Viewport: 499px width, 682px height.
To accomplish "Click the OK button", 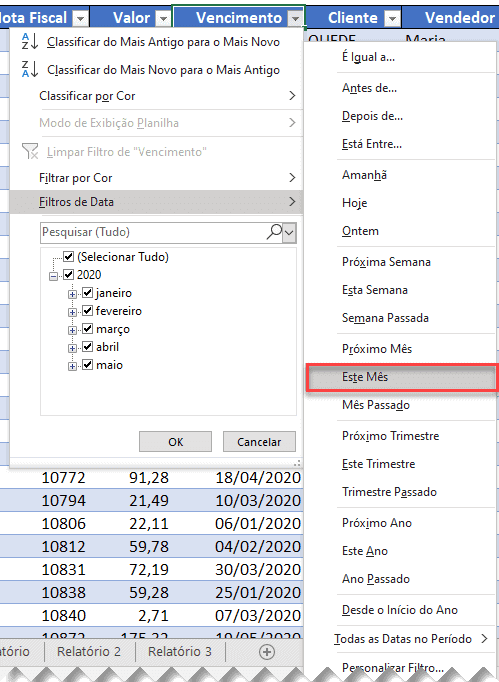I will (175, 442).
